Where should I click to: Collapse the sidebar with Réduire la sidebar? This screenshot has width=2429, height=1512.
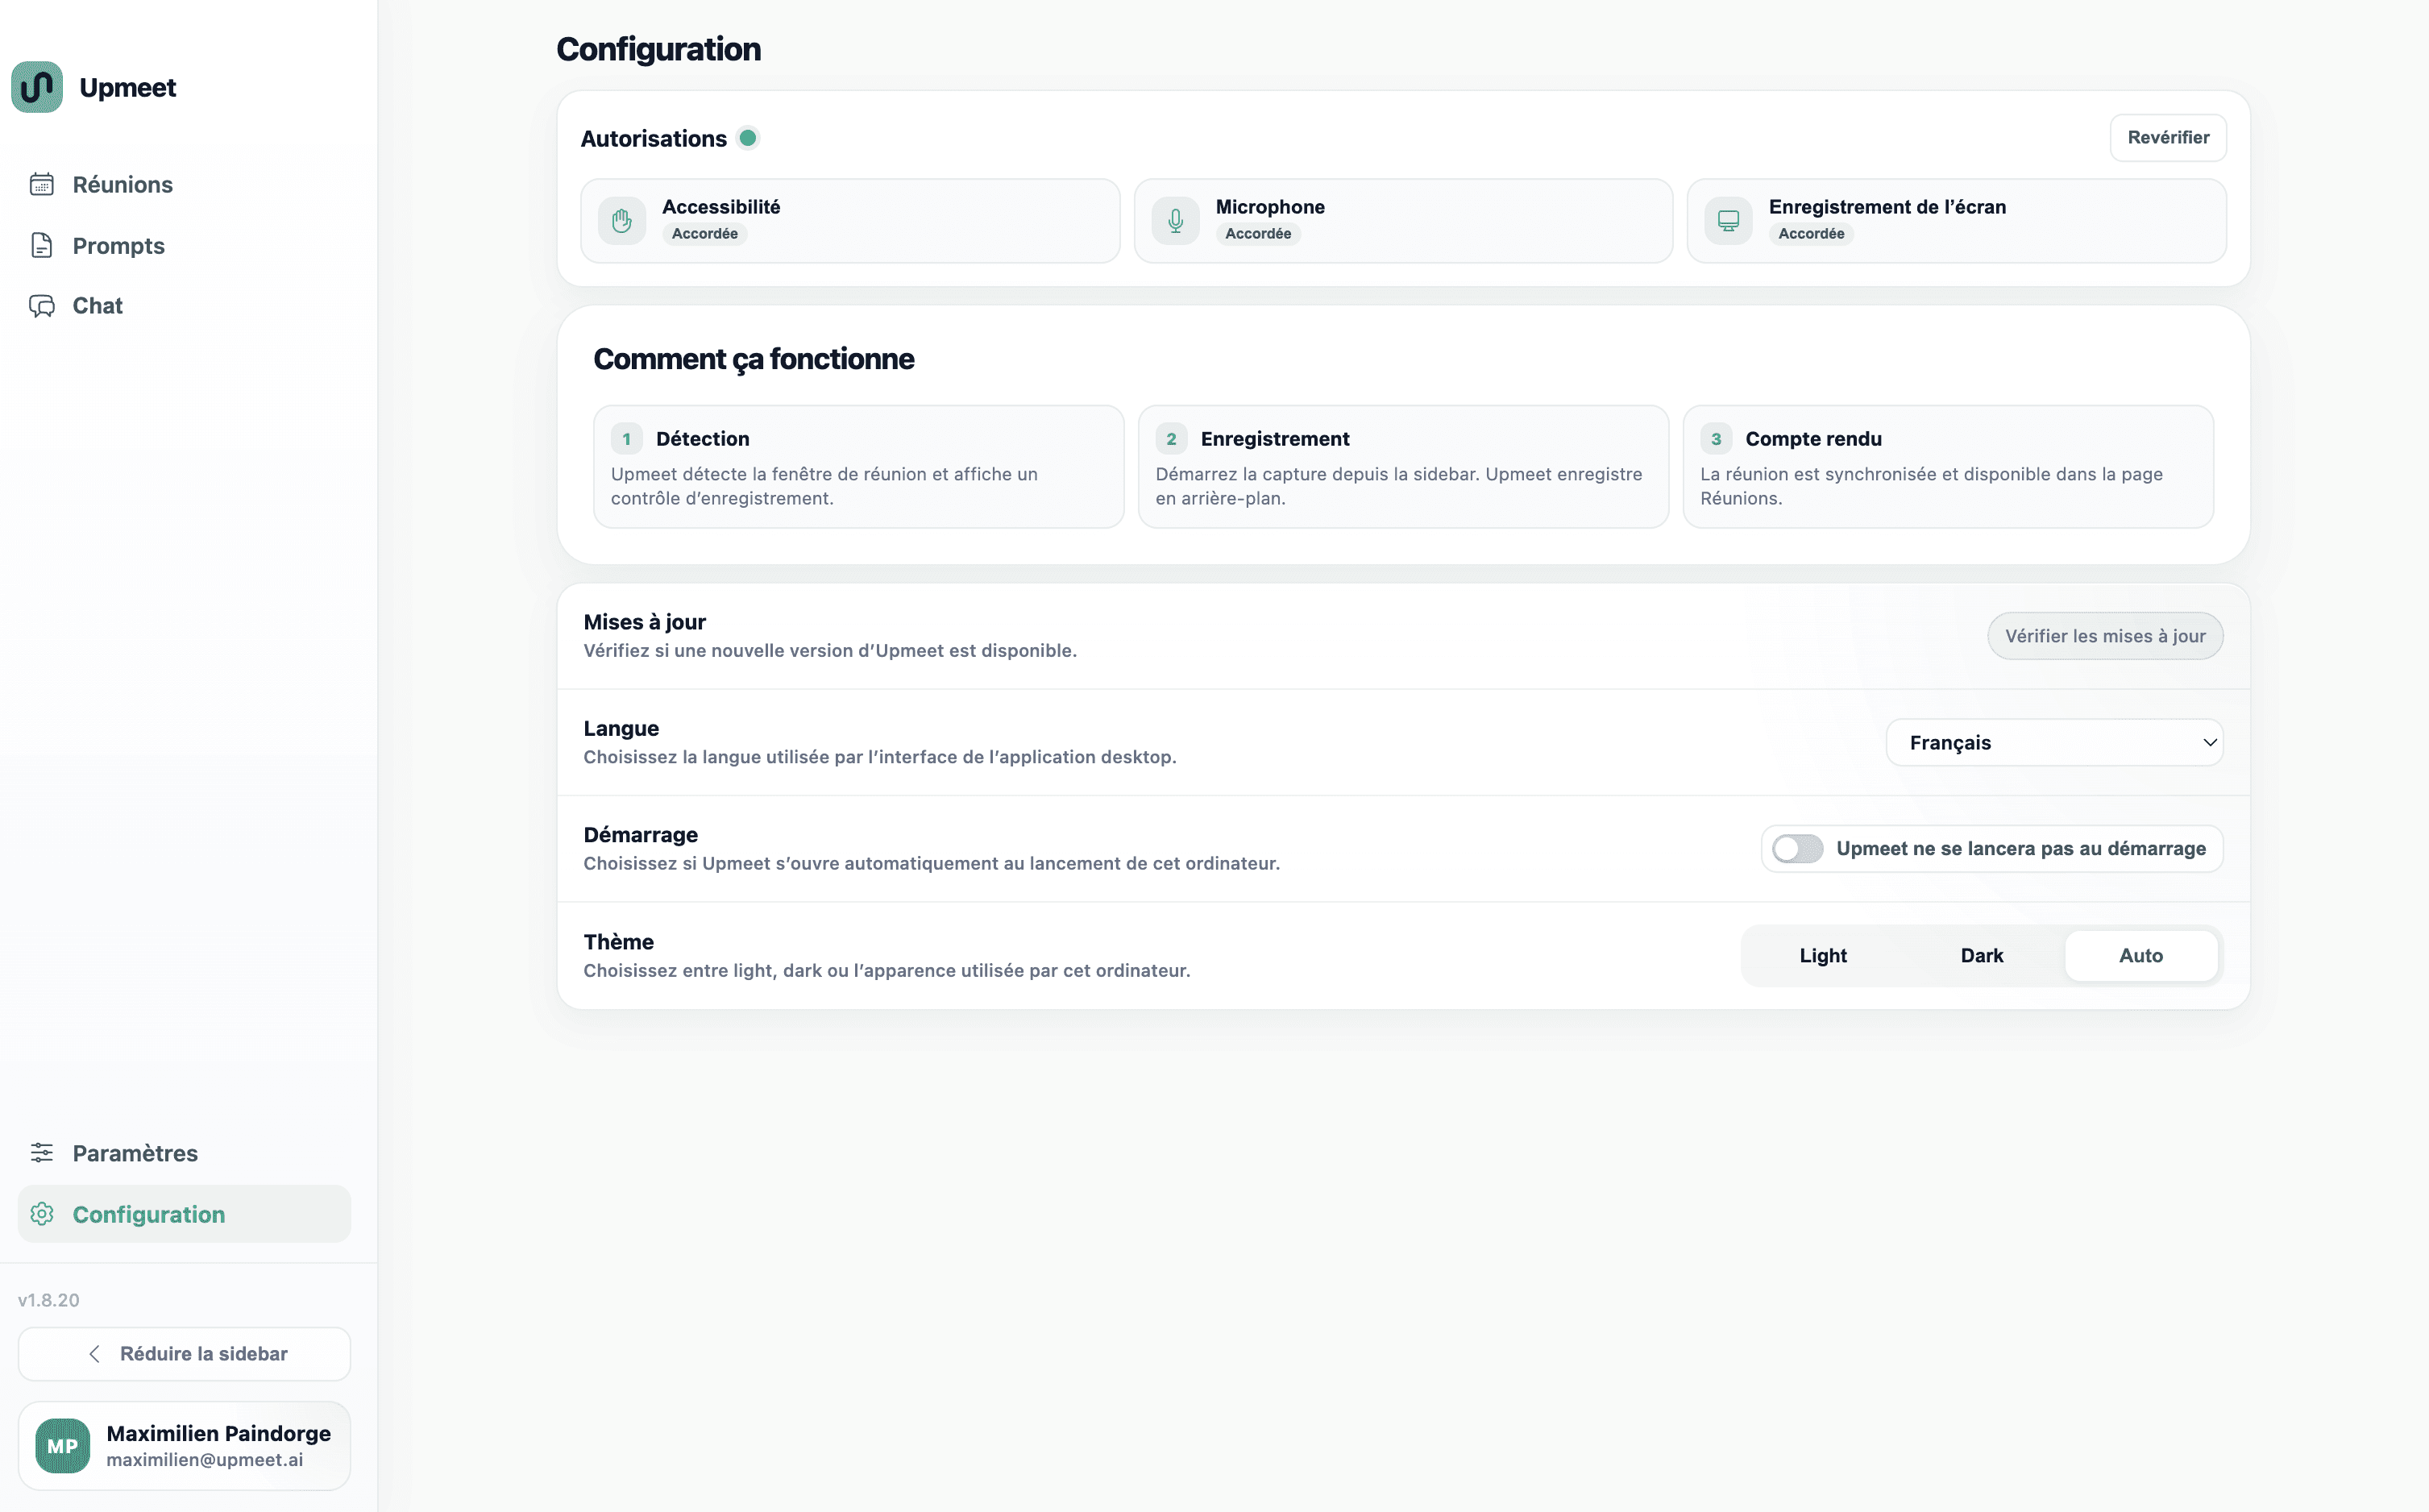tap(184, 1354)
